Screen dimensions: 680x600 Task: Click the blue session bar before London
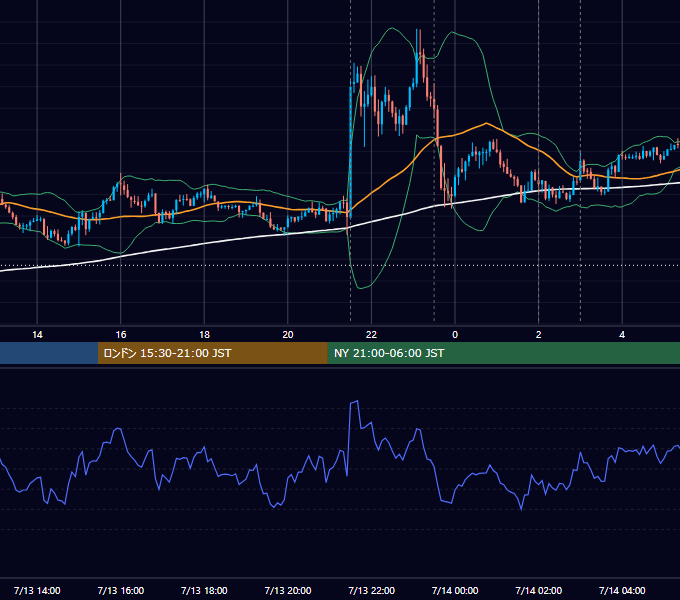point(49,353)
